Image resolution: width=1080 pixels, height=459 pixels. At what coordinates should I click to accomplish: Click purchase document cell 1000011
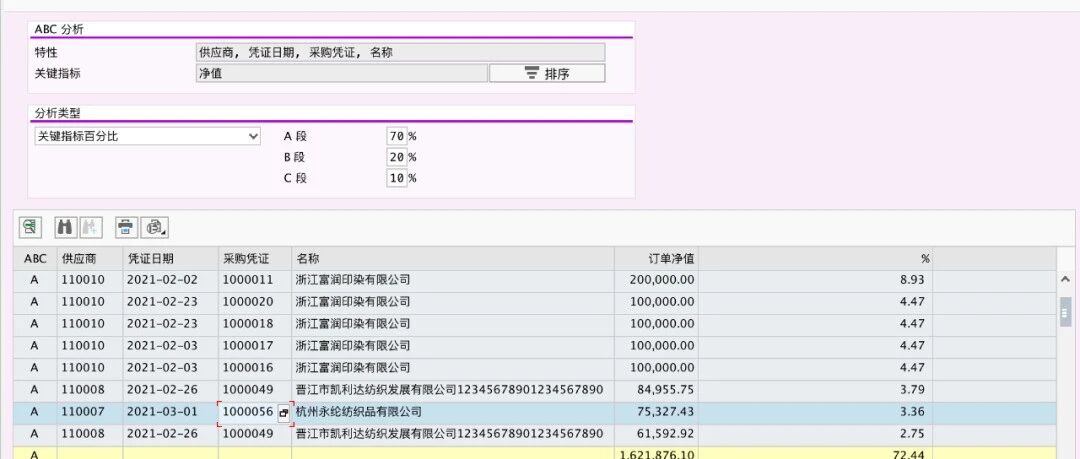pos(255,280)
